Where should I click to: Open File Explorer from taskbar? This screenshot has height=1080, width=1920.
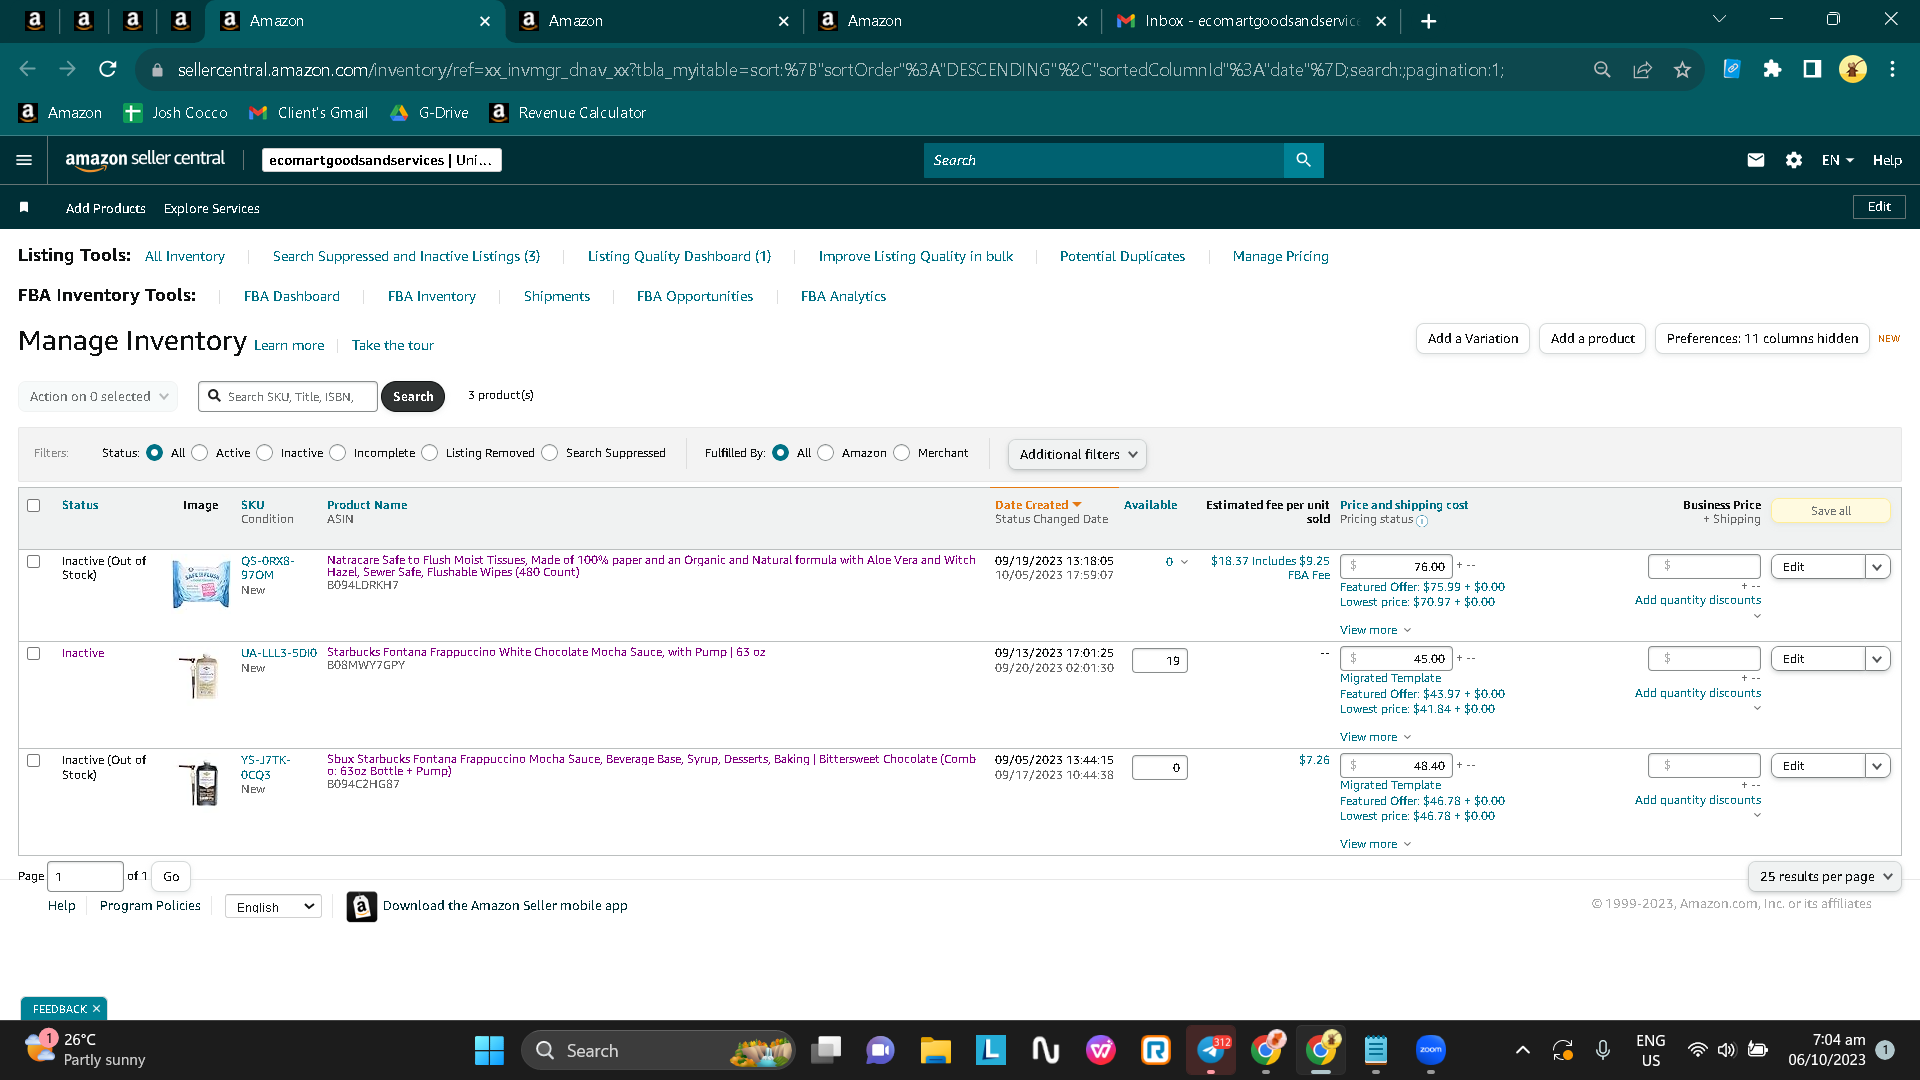(x=935, y=1050)
